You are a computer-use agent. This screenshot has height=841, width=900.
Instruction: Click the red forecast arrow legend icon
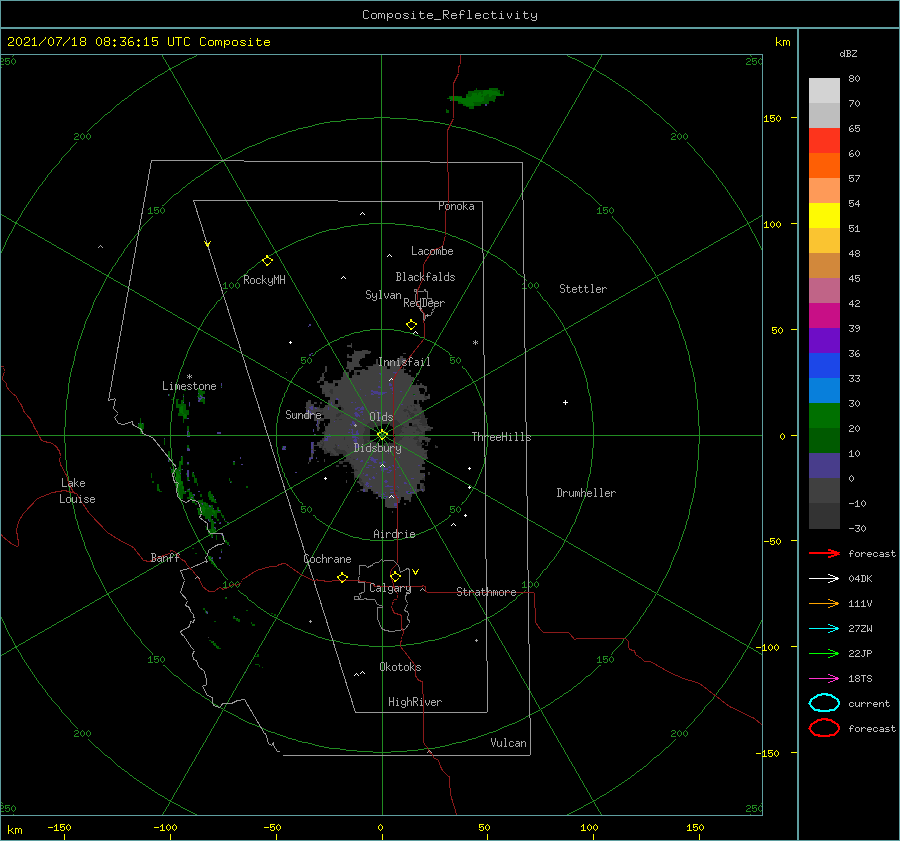824,553
